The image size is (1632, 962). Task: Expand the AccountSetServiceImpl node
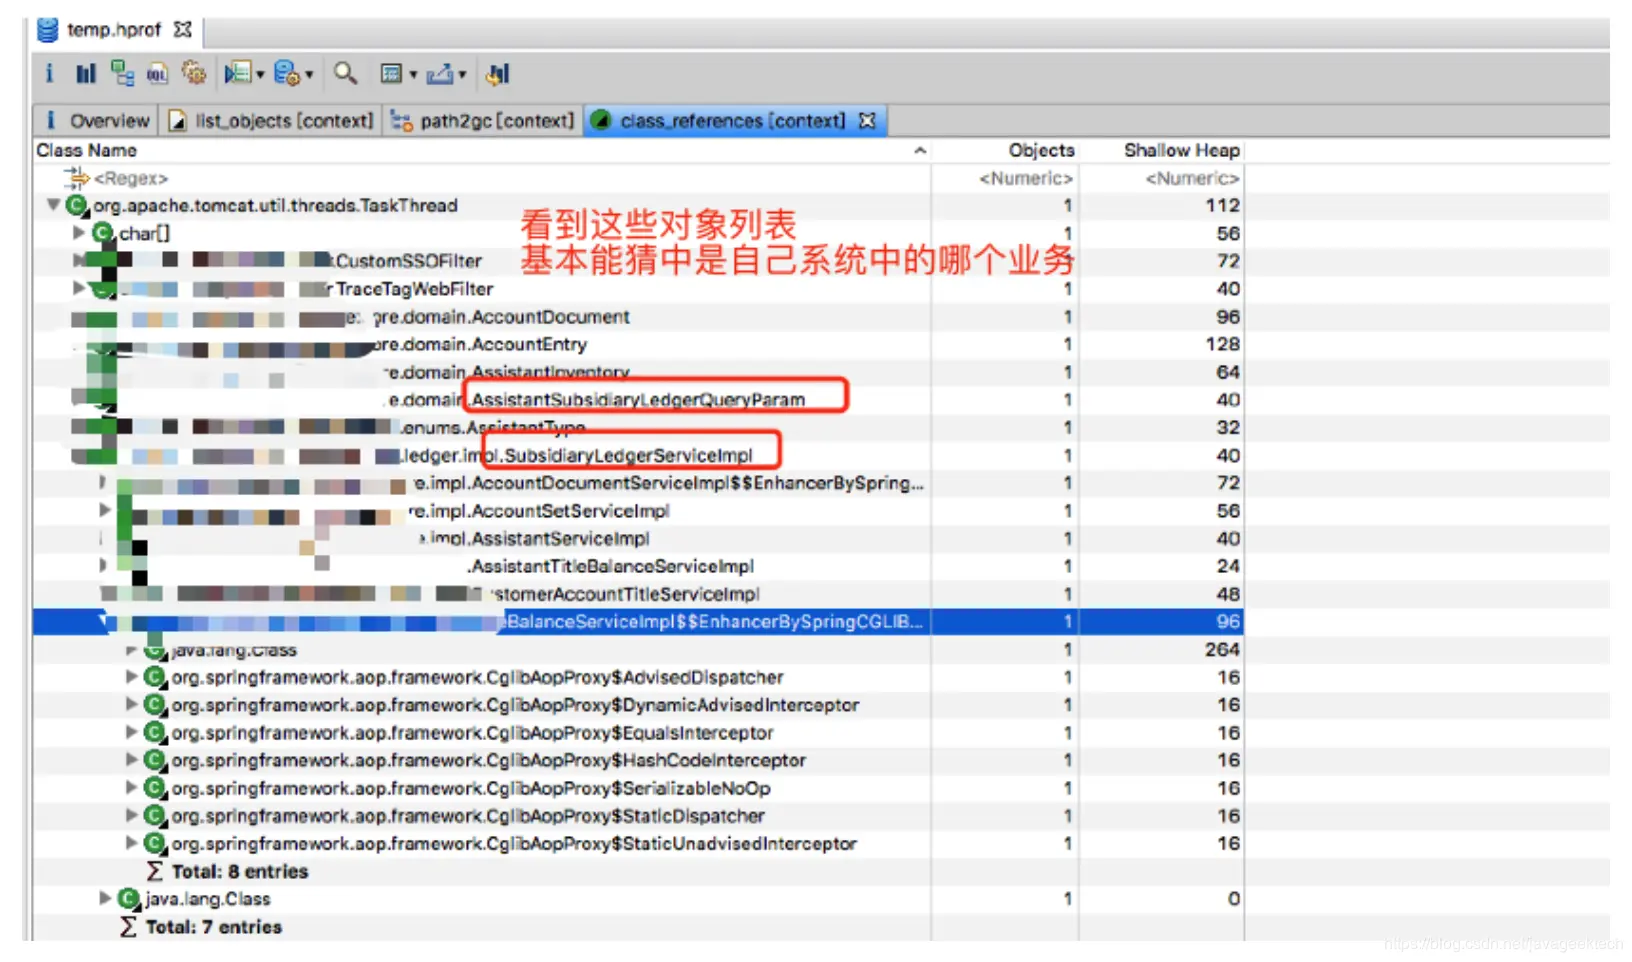(x=105, y=510)
